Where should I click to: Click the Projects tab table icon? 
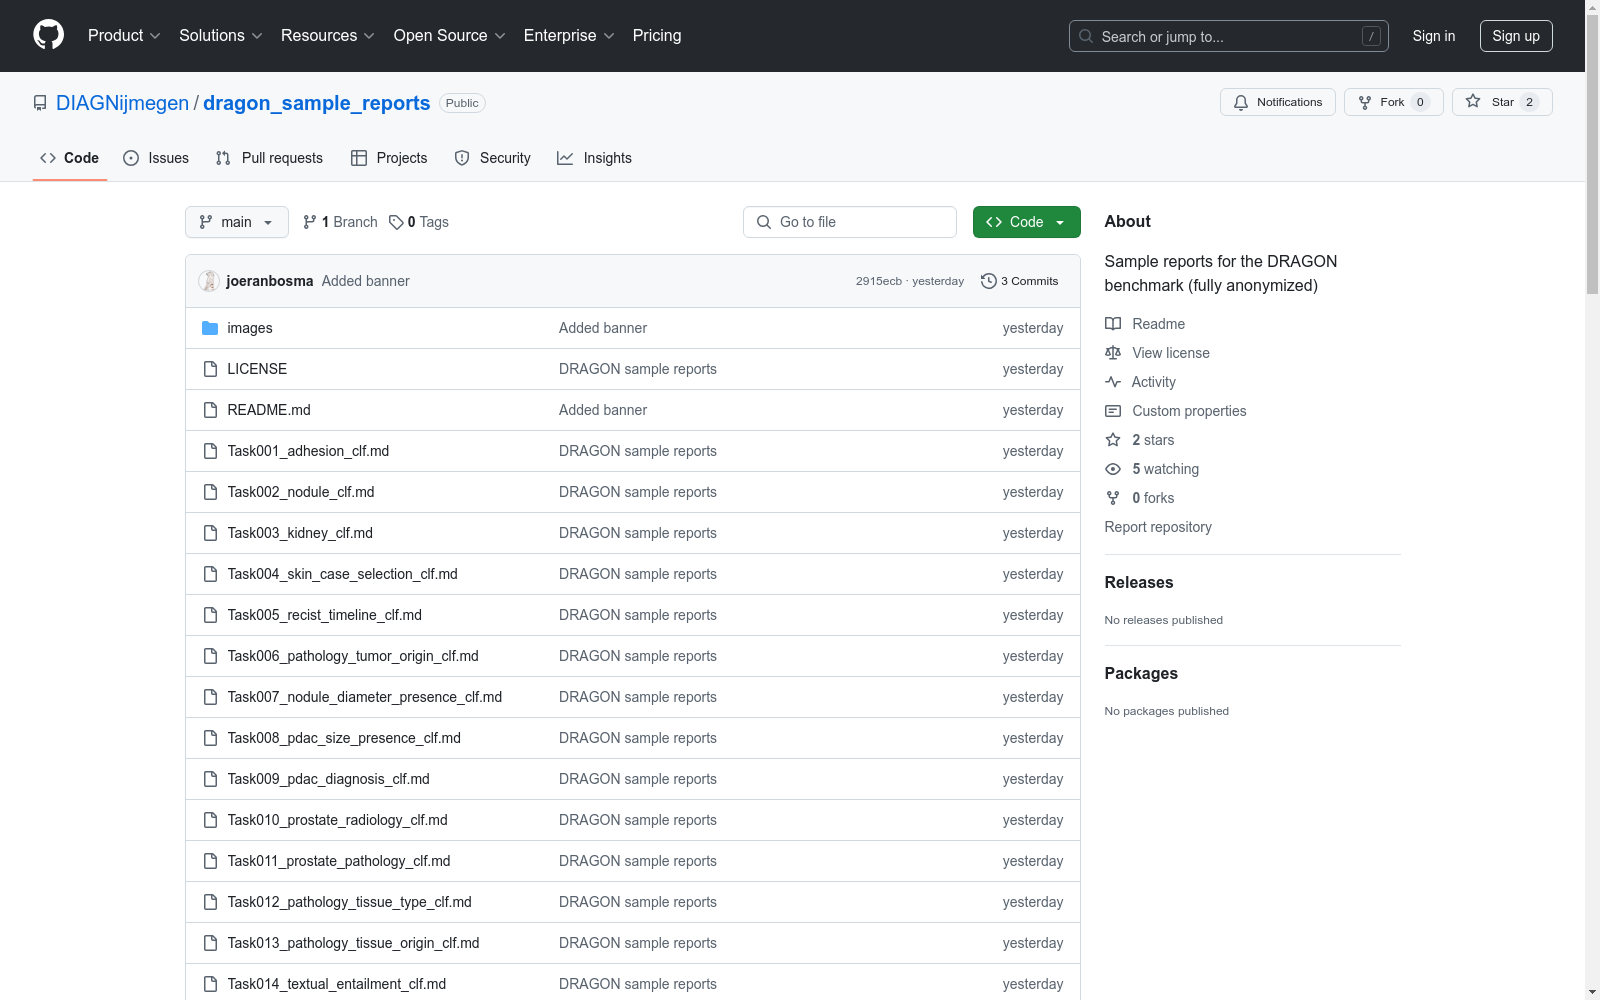click(359, 158)
